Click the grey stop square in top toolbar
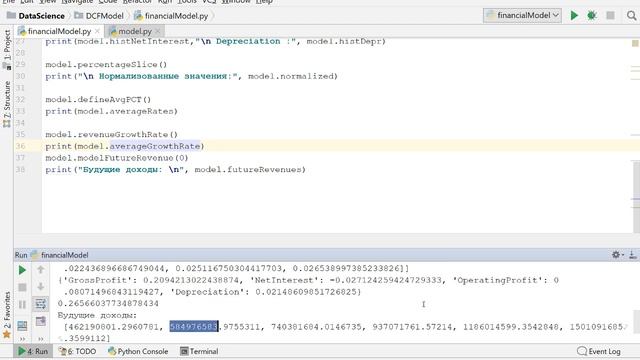Image resolution: width=640 pixels, height=360 pixels. pyautogui.click(x=610, y=16)
